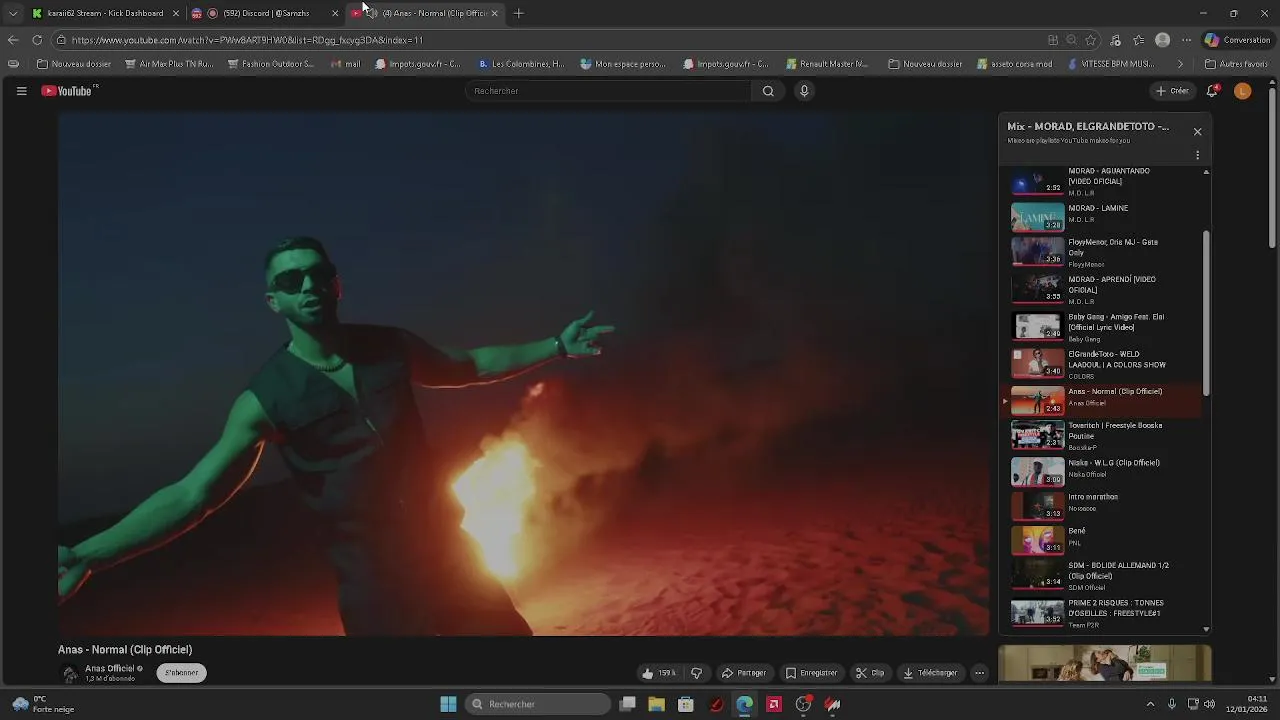The height and width of the screenshot is (720, 1280).
Task: Open the Conversation Copilot button
Action: 1238,40
